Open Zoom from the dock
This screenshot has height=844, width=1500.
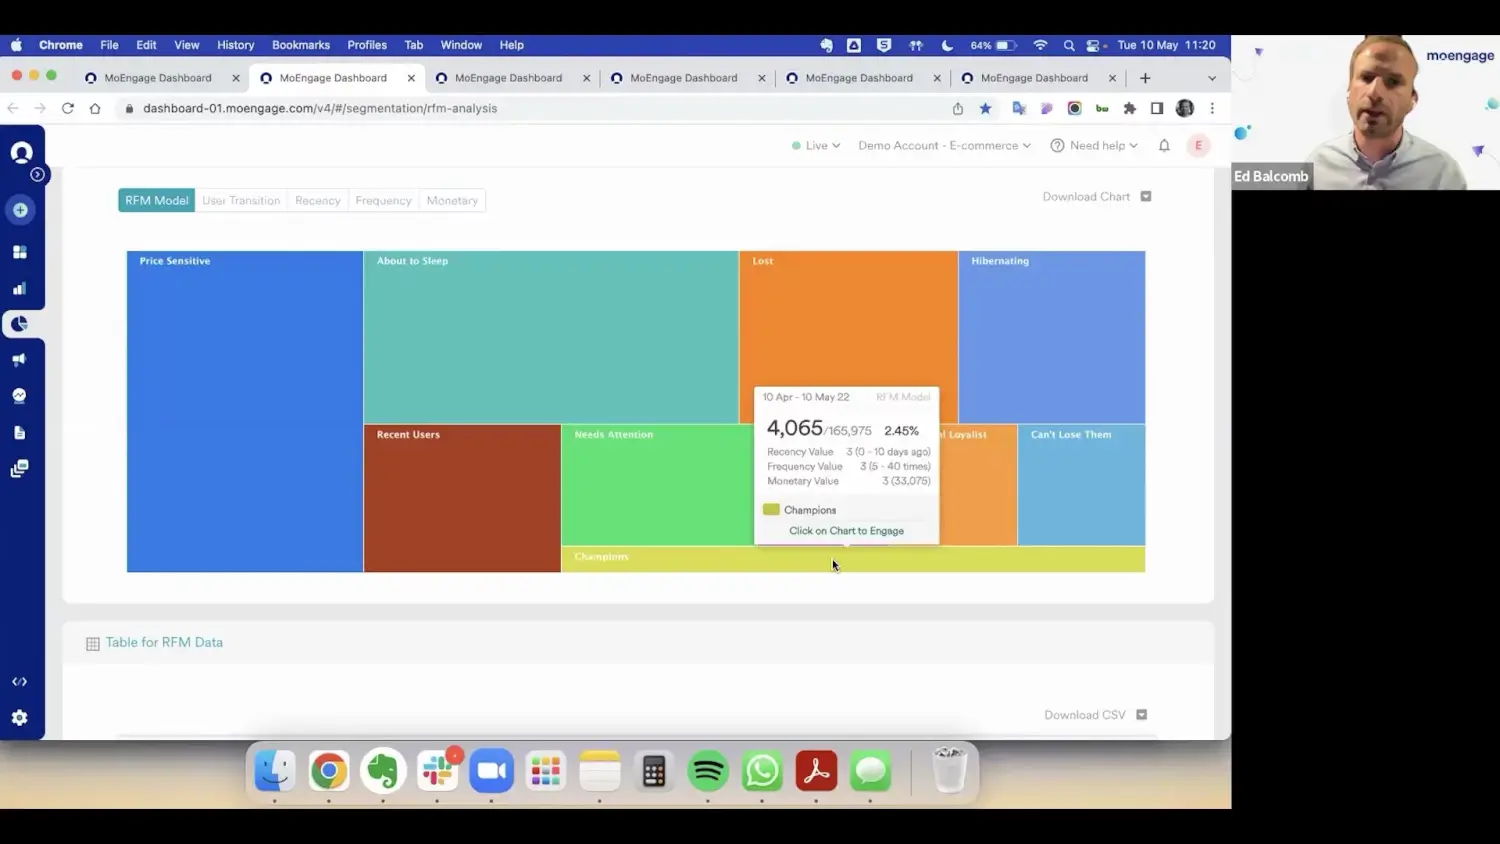click(x=492, y=771)
